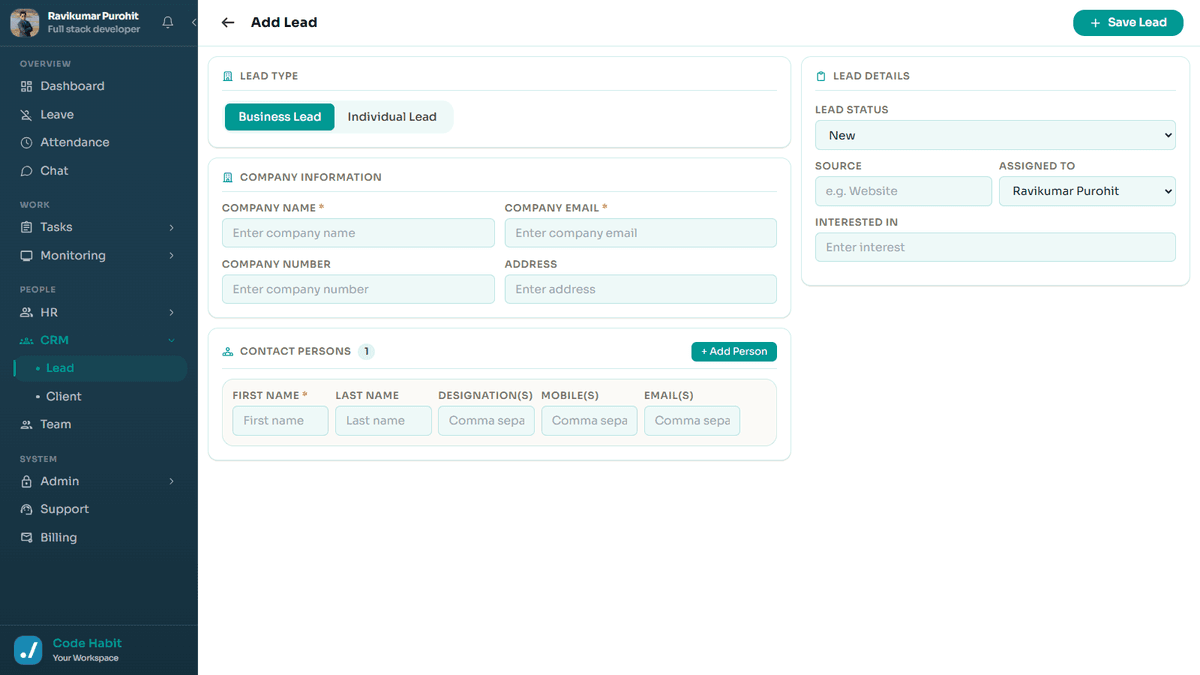The width and height of the screenshot is (1200, 675).
Task: Open the user profile avatar
Action: [25, 22]
